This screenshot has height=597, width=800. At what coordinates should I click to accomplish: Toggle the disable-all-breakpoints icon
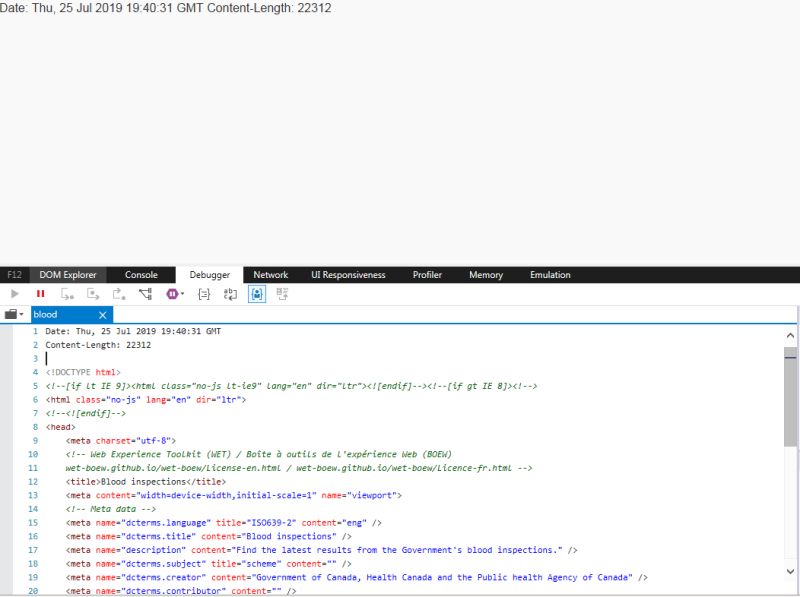tap(280, 293)
